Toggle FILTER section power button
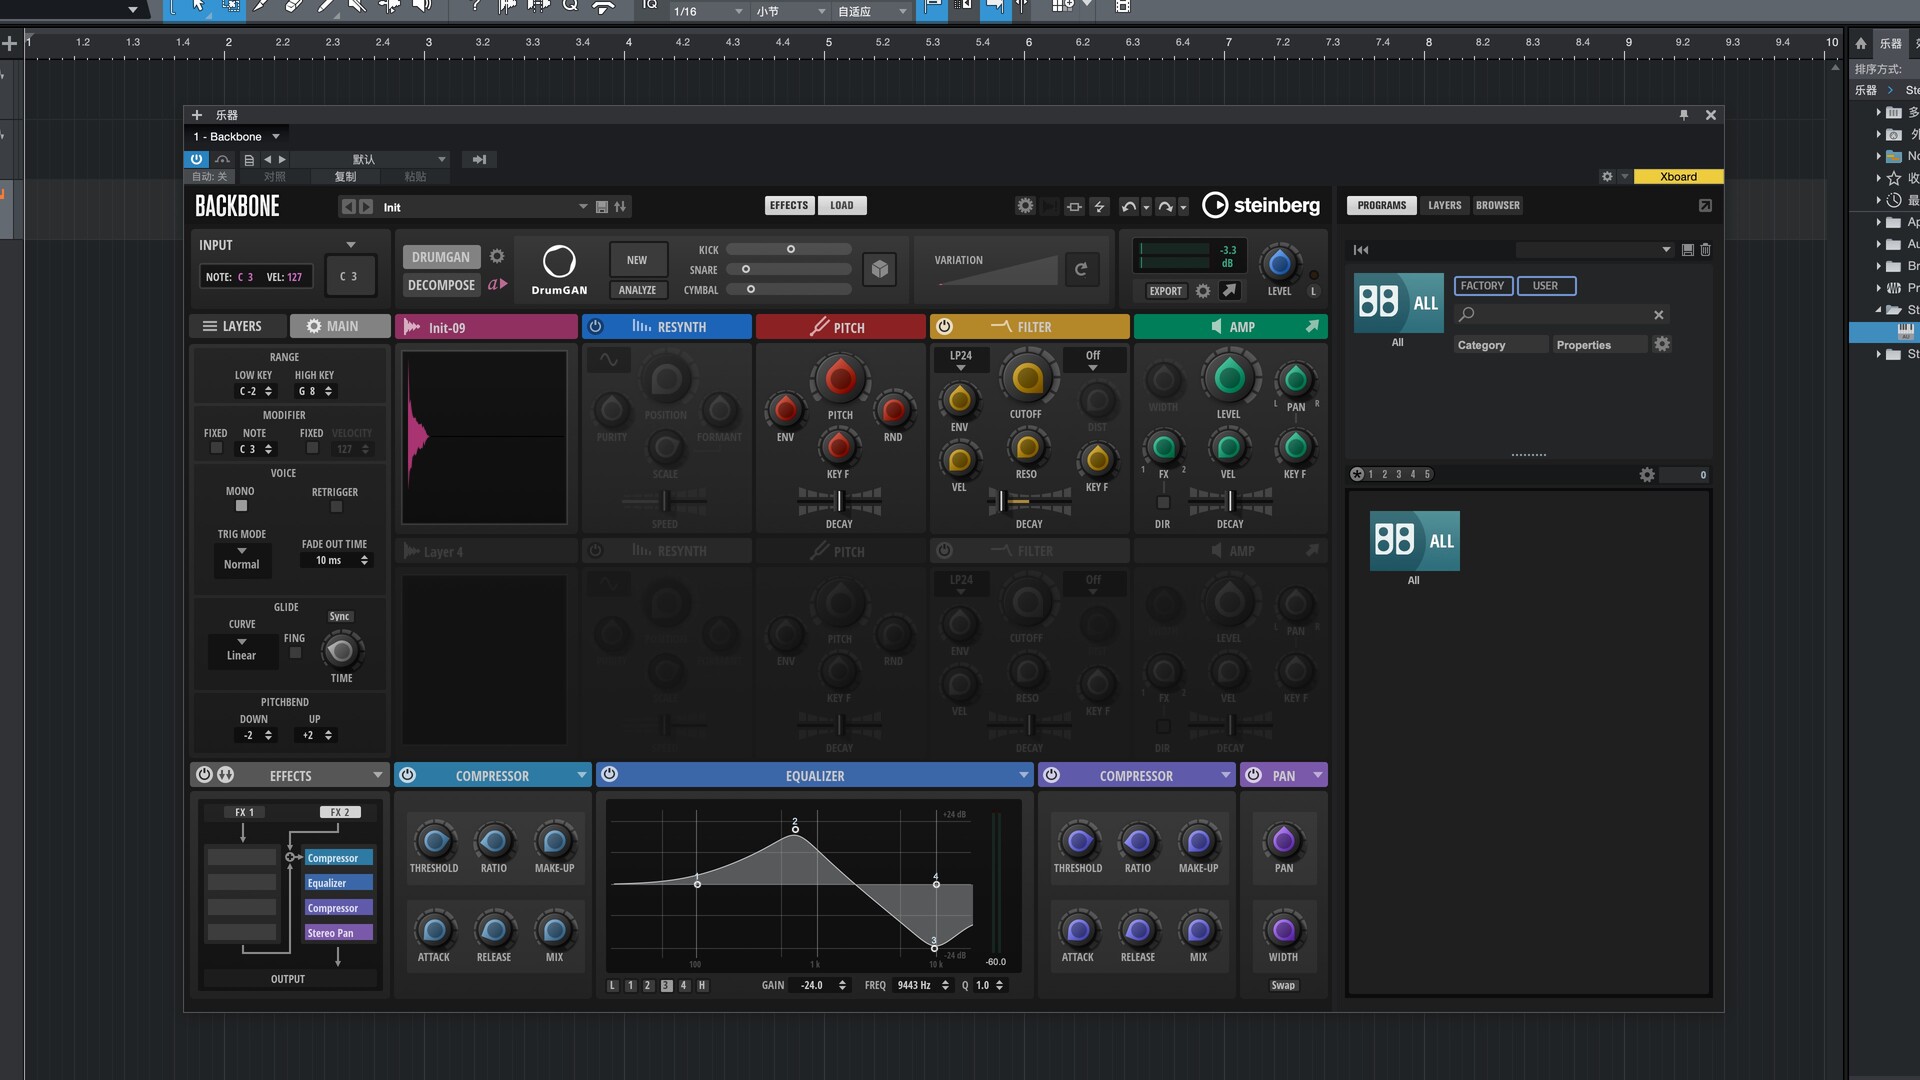This screenshot has height=1080, width=1920. (944, 326)
